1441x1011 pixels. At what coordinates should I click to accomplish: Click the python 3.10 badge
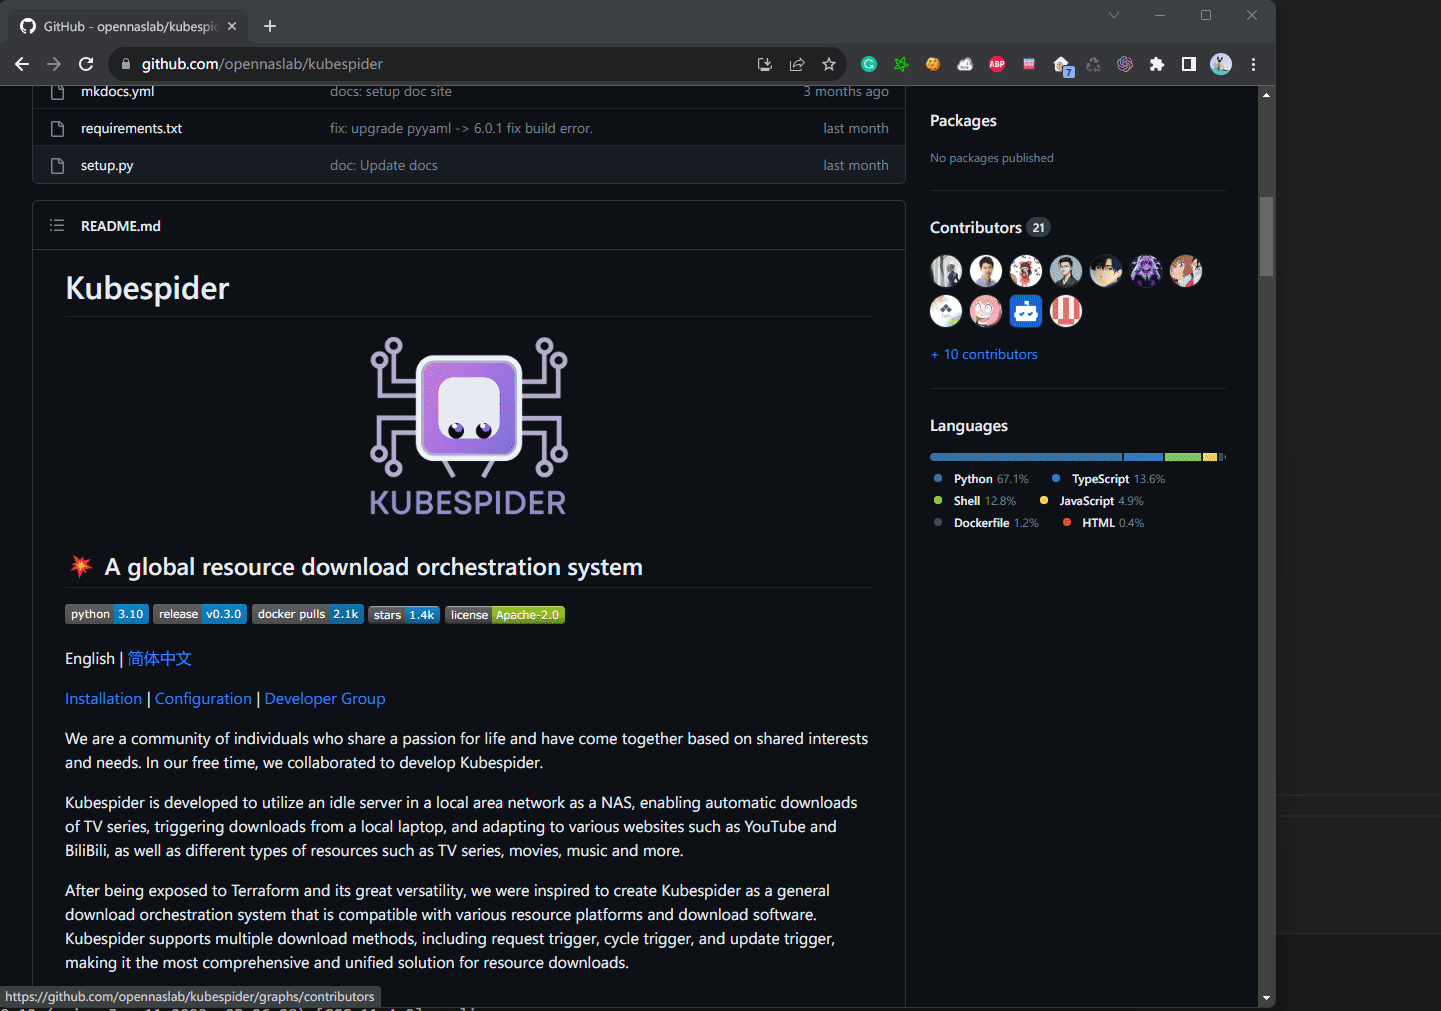point(107,614)
